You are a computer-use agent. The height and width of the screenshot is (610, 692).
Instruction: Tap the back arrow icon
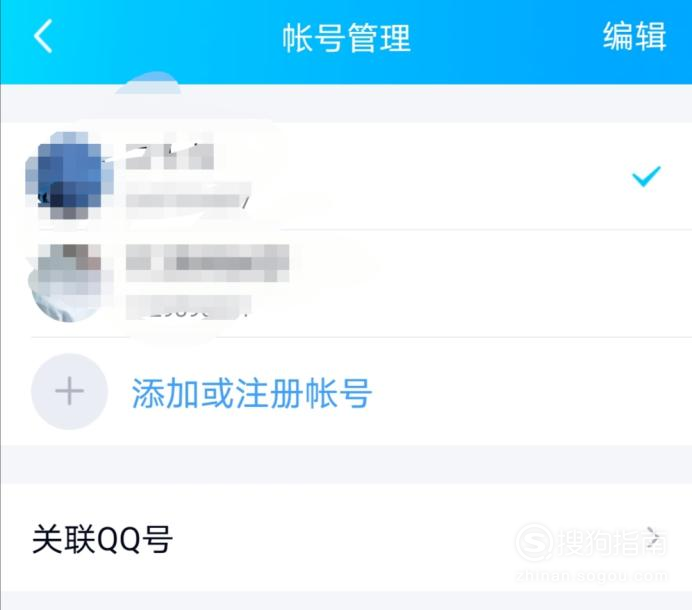tap(43, 36)
